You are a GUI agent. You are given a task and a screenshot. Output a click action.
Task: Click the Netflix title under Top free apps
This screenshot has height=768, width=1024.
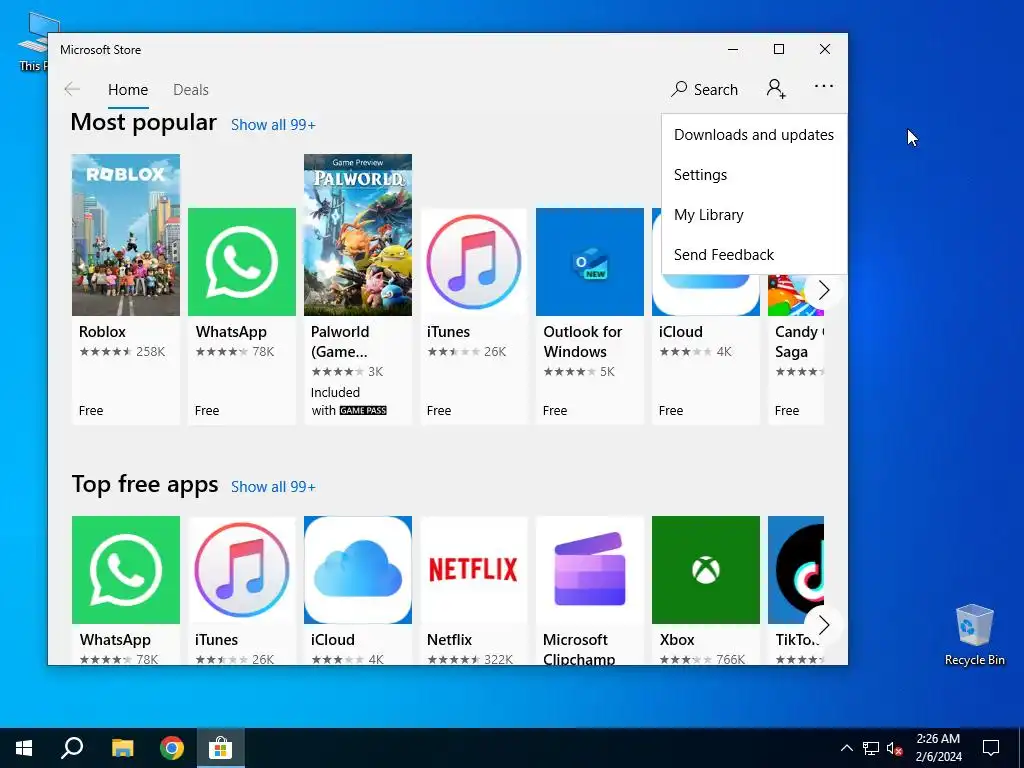[x=449, y=639]
